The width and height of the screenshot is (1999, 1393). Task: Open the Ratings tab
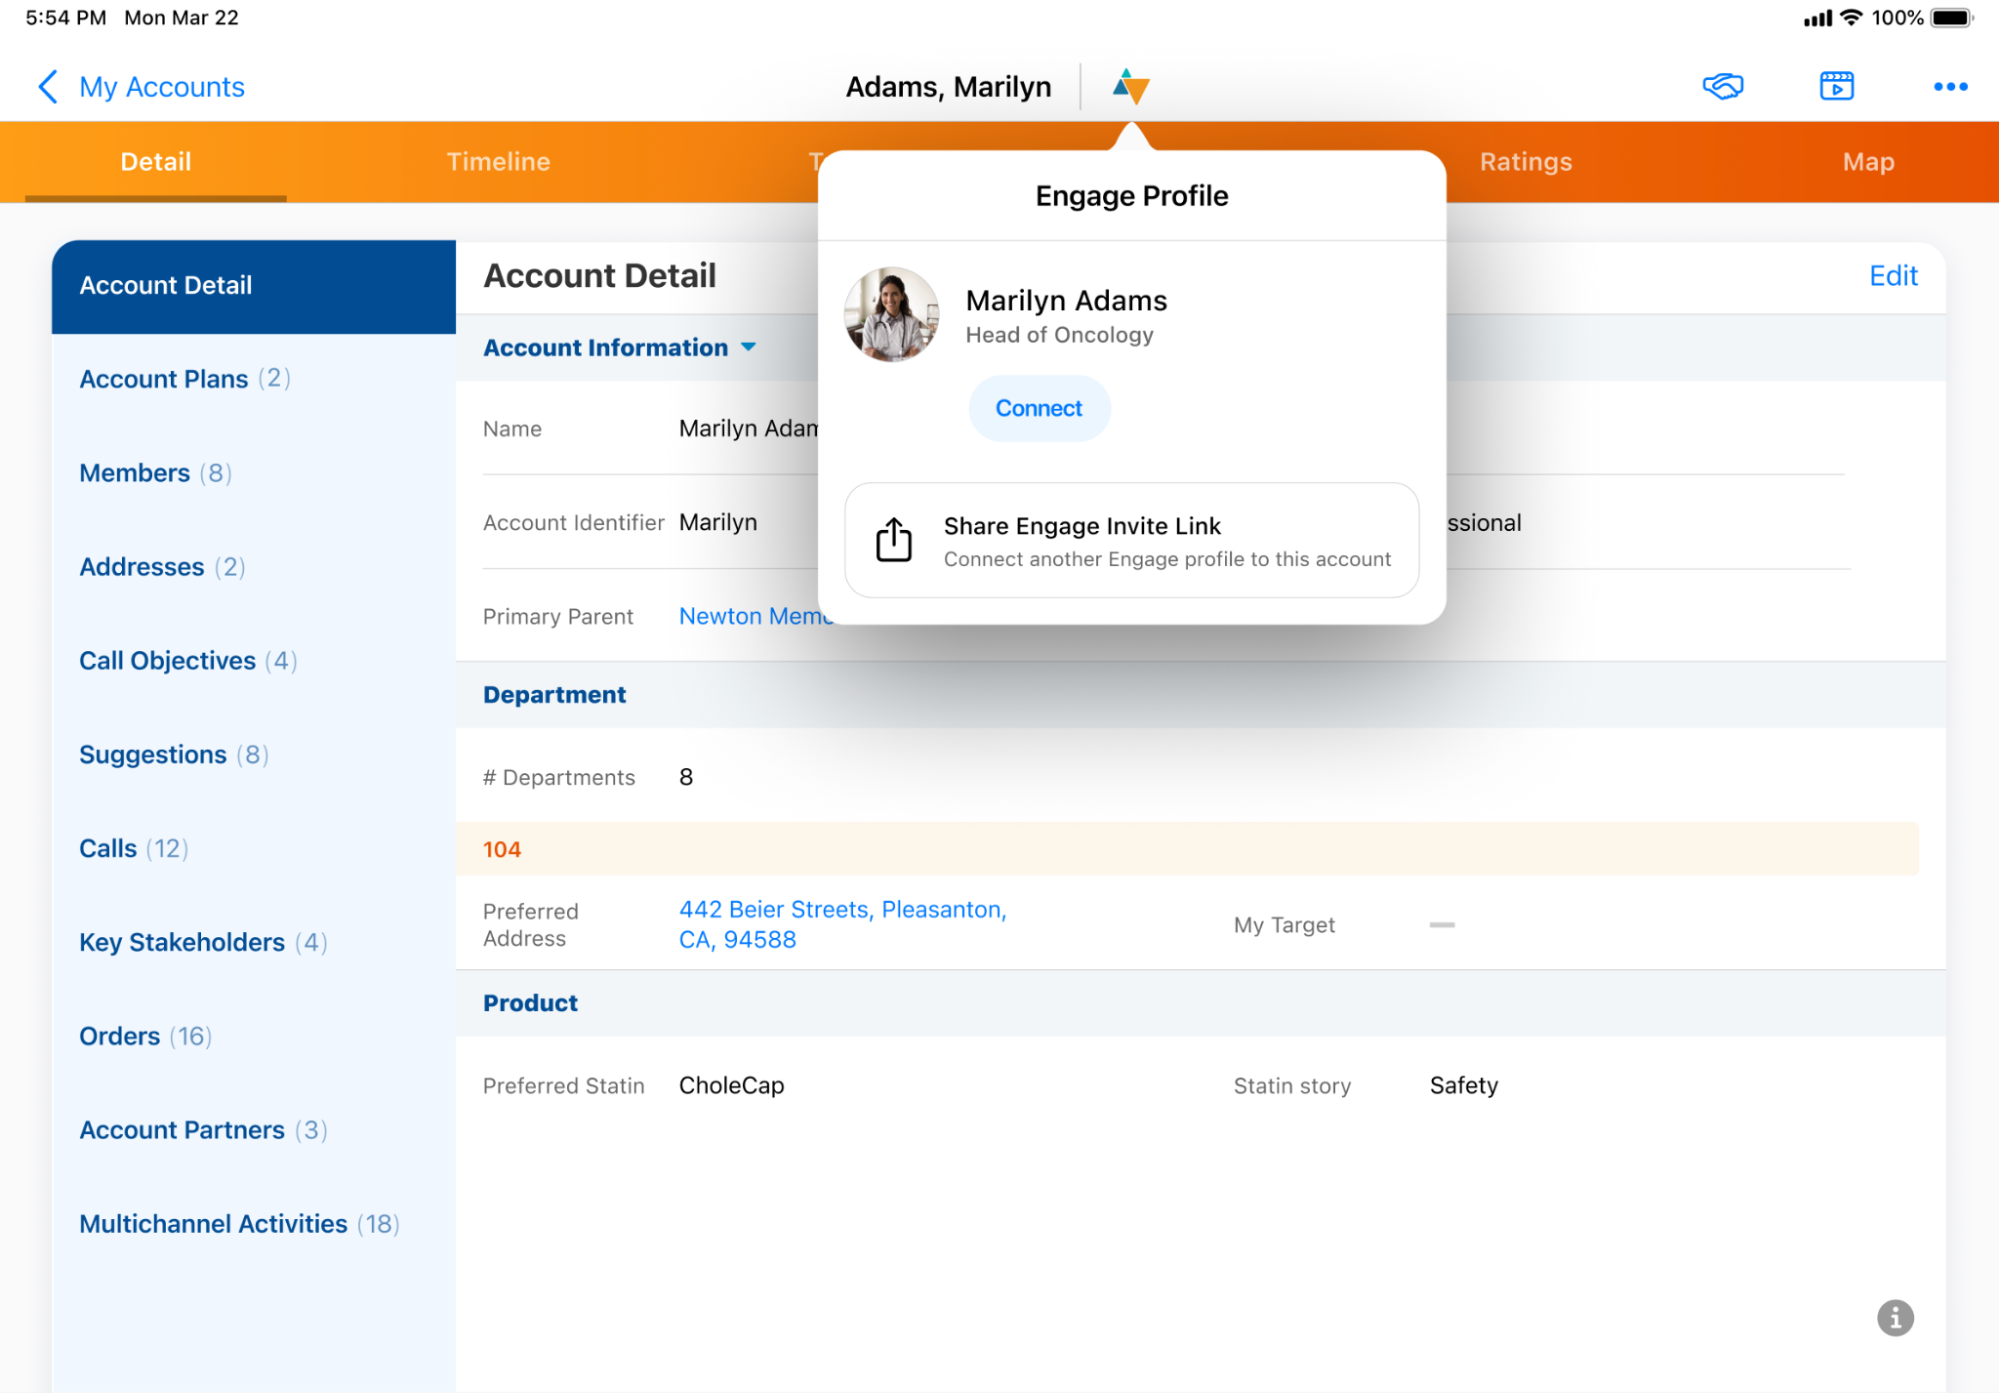point(1525,162)
